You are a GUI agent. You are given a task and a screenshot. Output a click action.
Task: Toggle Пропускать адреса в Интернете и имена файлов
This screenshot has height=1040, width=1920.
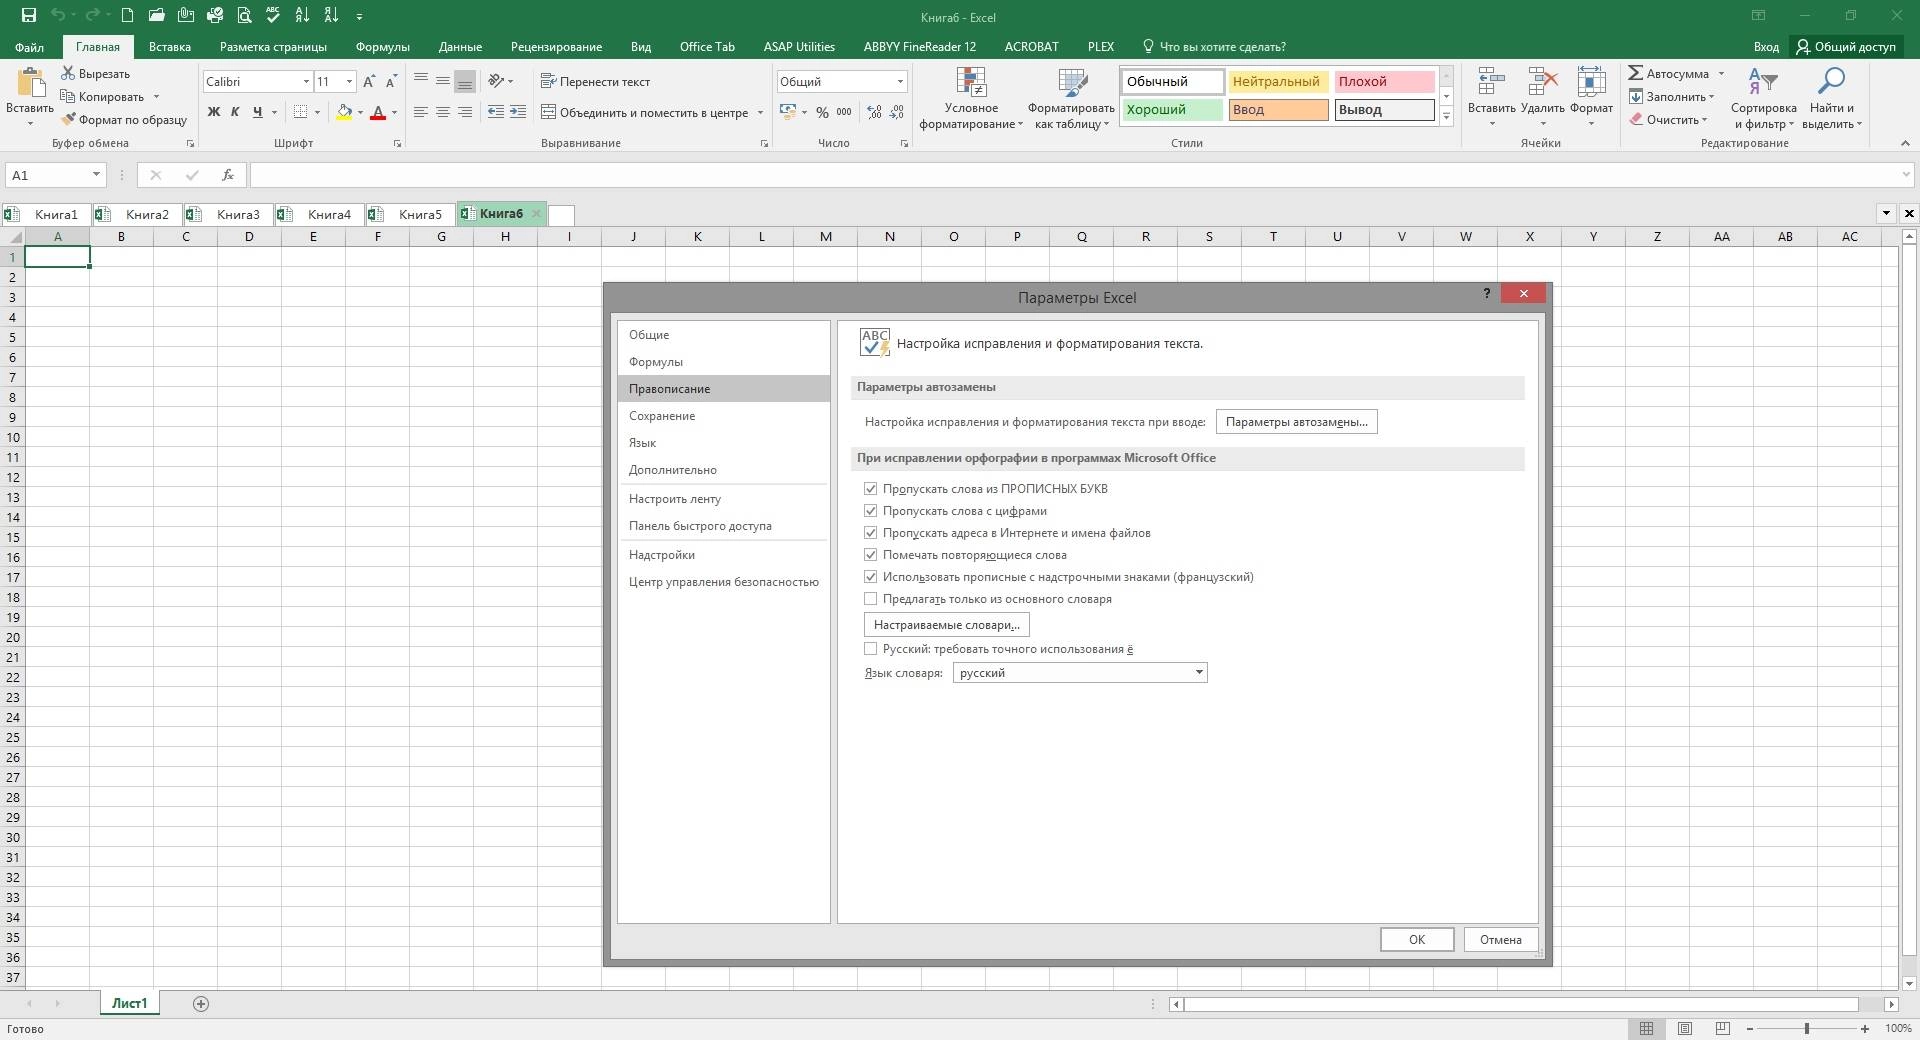870,533
